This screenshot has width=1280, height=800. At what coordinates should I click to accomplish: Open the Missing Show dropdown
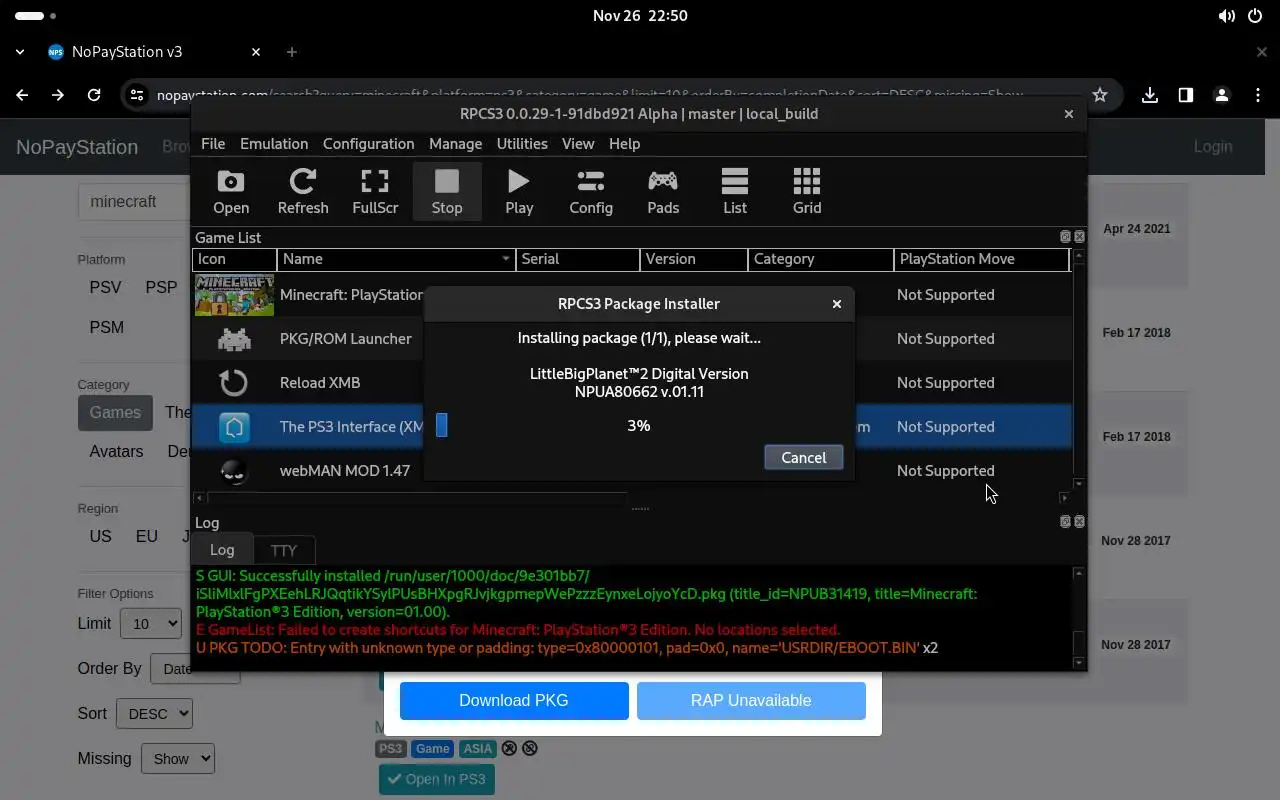pyautogui.click(x=178, y=759)
